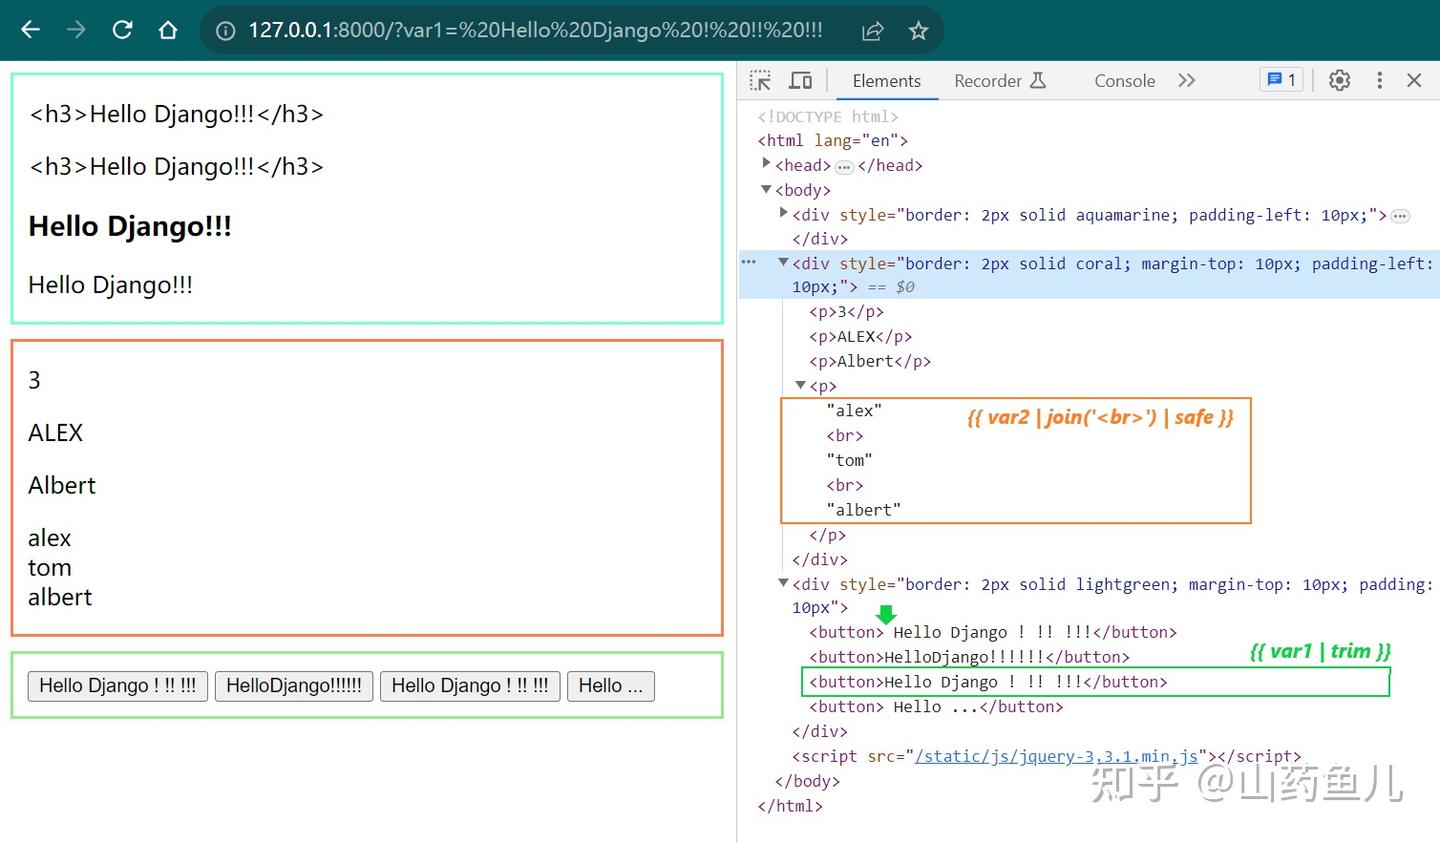Click the HelloDjango!!!!!! button
Screen dimensions: 1440x843
294,686
